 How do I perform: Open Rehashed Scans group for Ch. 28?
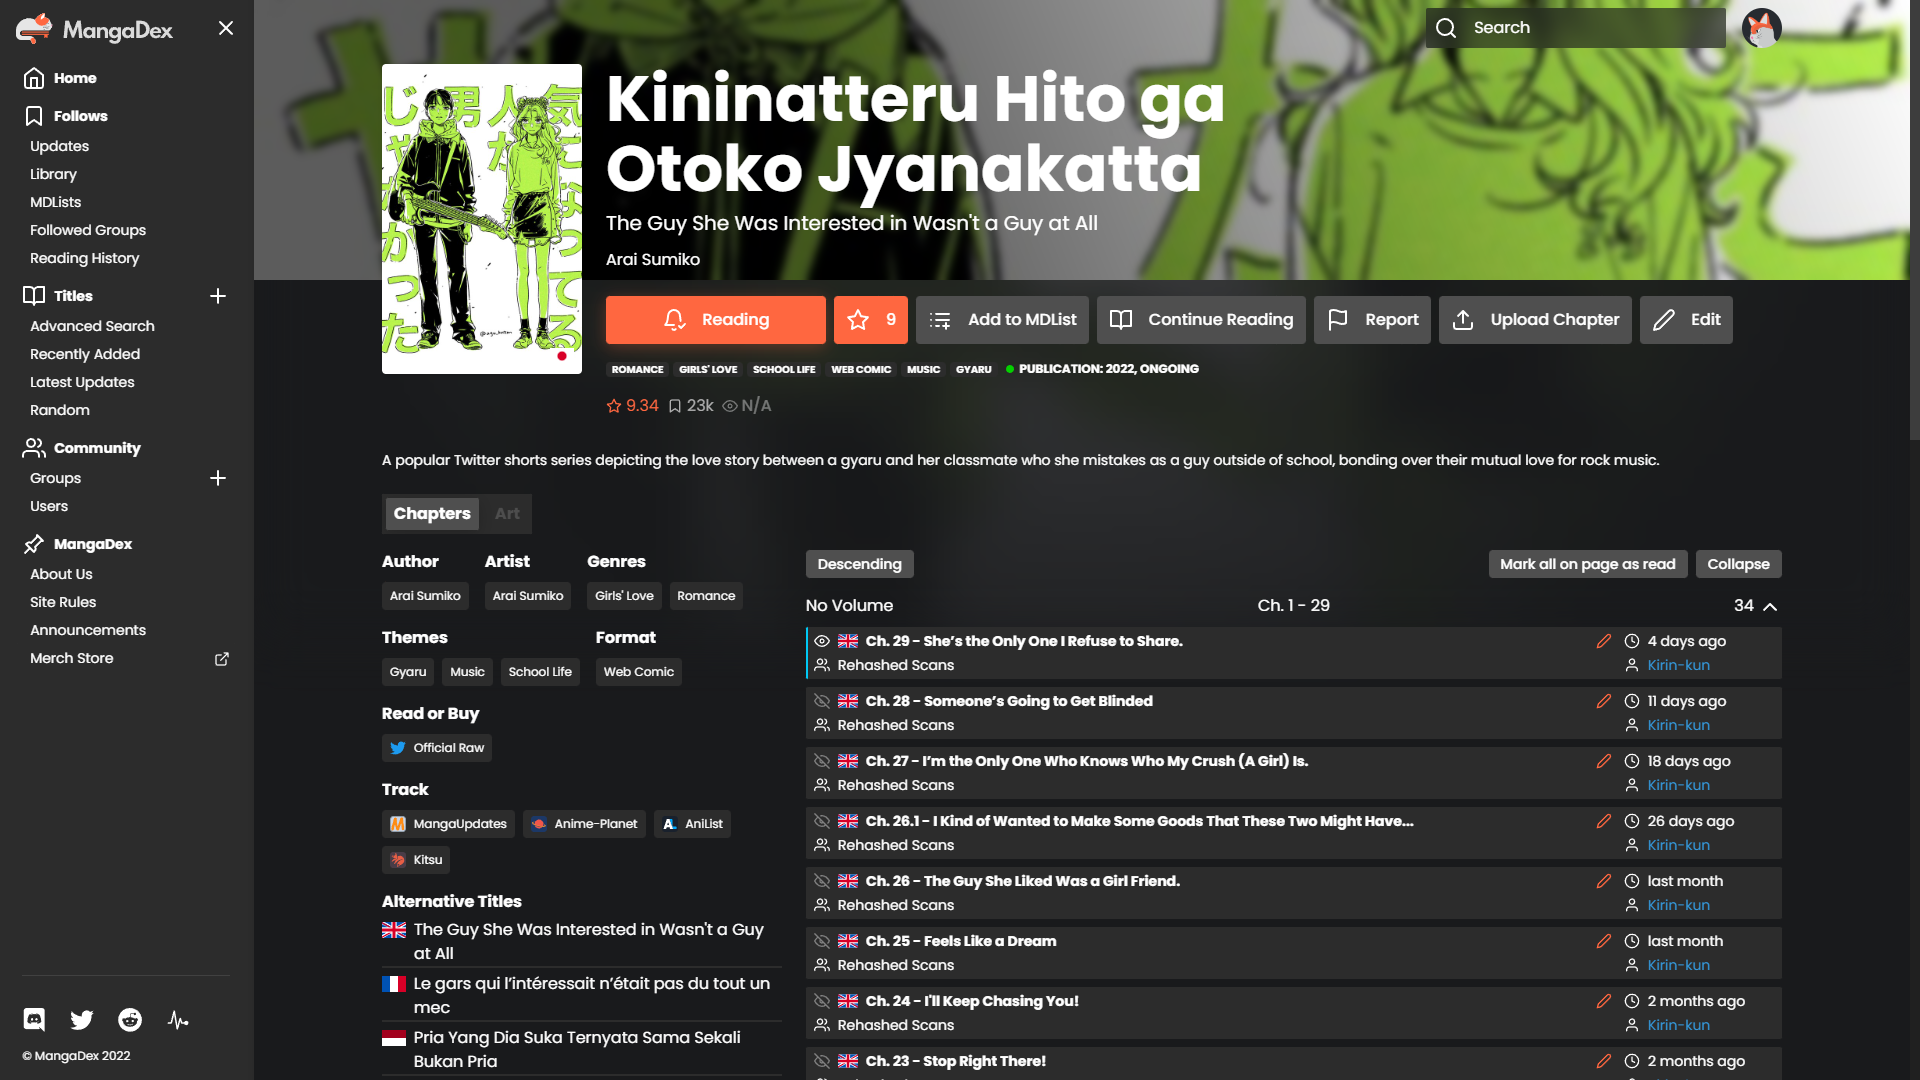(x=895, y=725)
